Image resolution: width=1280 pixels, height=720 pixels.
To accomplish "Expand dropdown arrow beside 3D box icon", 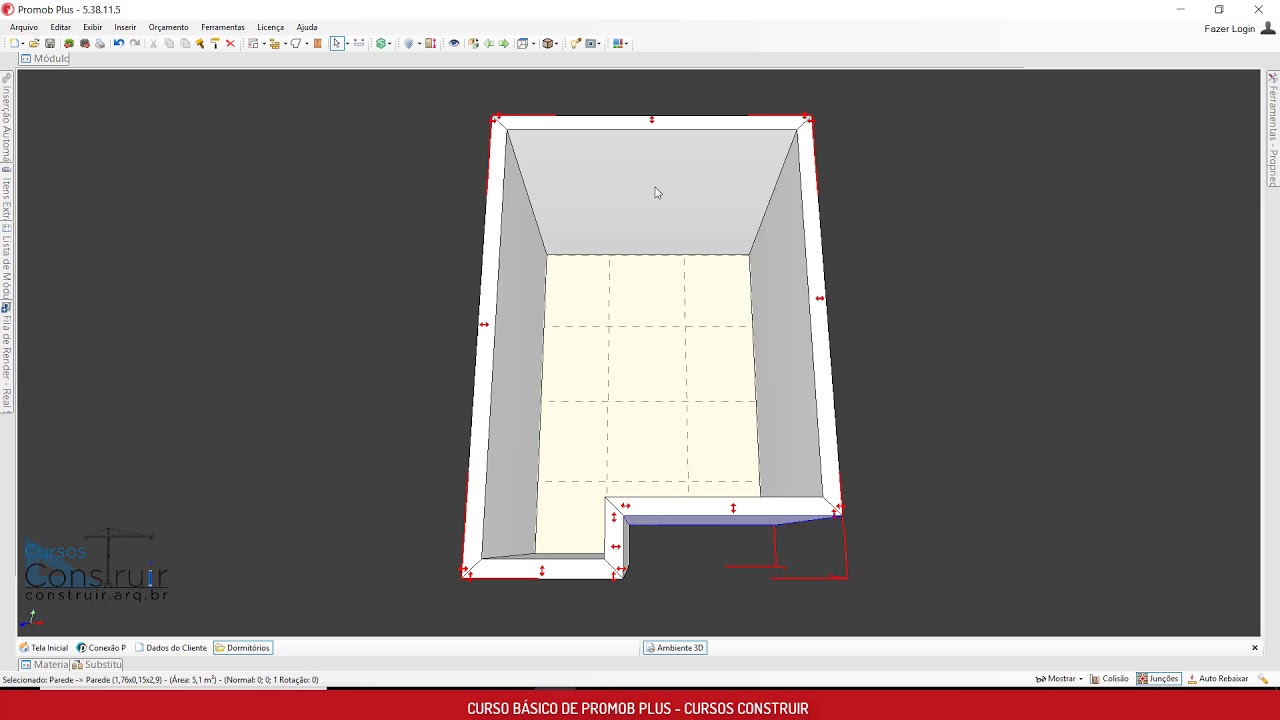I will [x=558, y=44].
